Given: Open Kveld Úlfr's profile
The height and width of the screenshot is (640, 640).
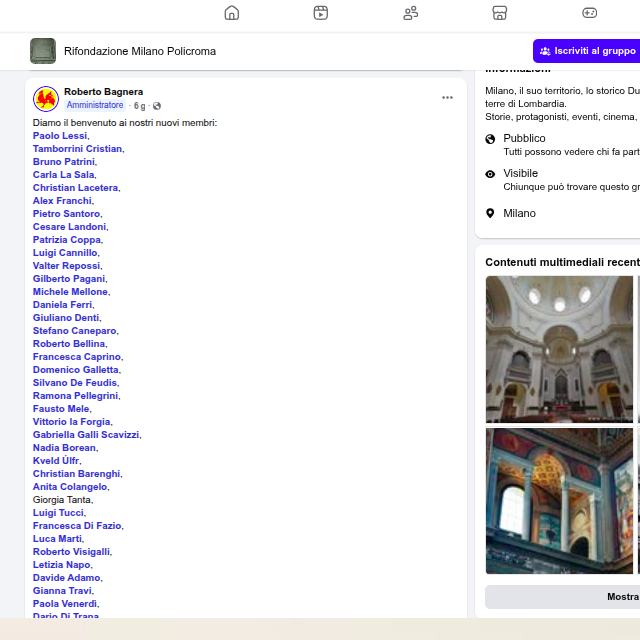Looking at the screenshot, I should point(56,460).
